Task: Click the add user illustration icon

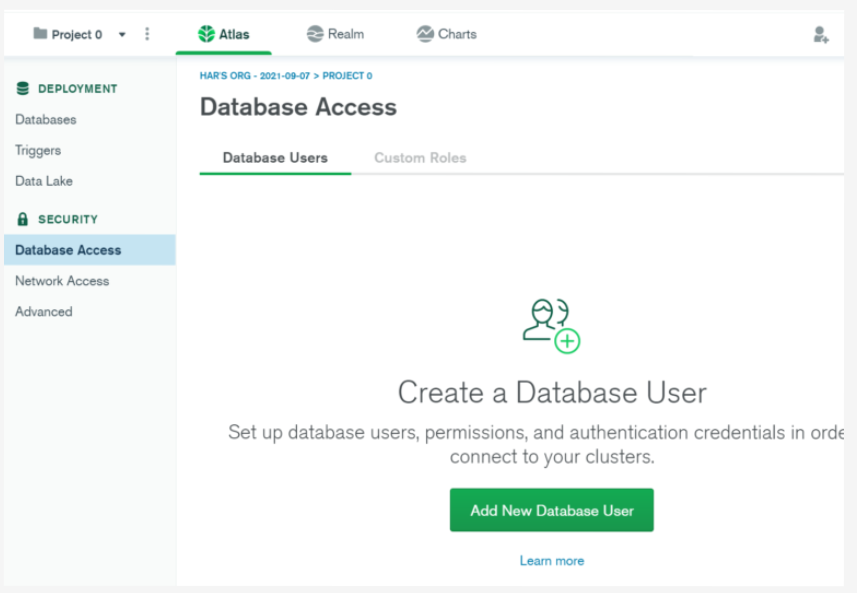Action: (x=551, y=326)
